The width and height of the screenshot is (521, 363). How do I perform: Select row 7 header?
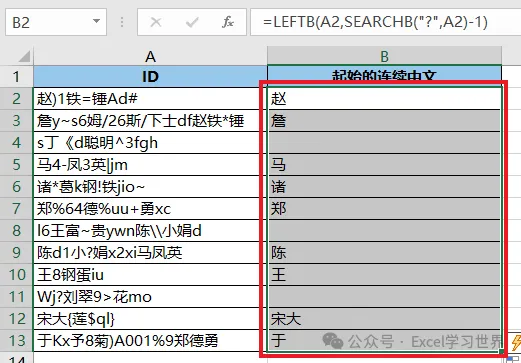(x=17, y=209)
